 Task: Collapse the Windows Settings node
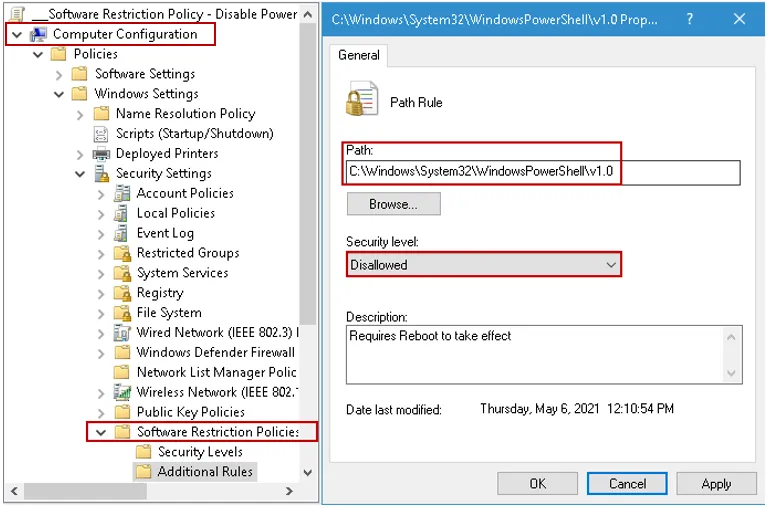pyautogui.click(x=59, y=94)
